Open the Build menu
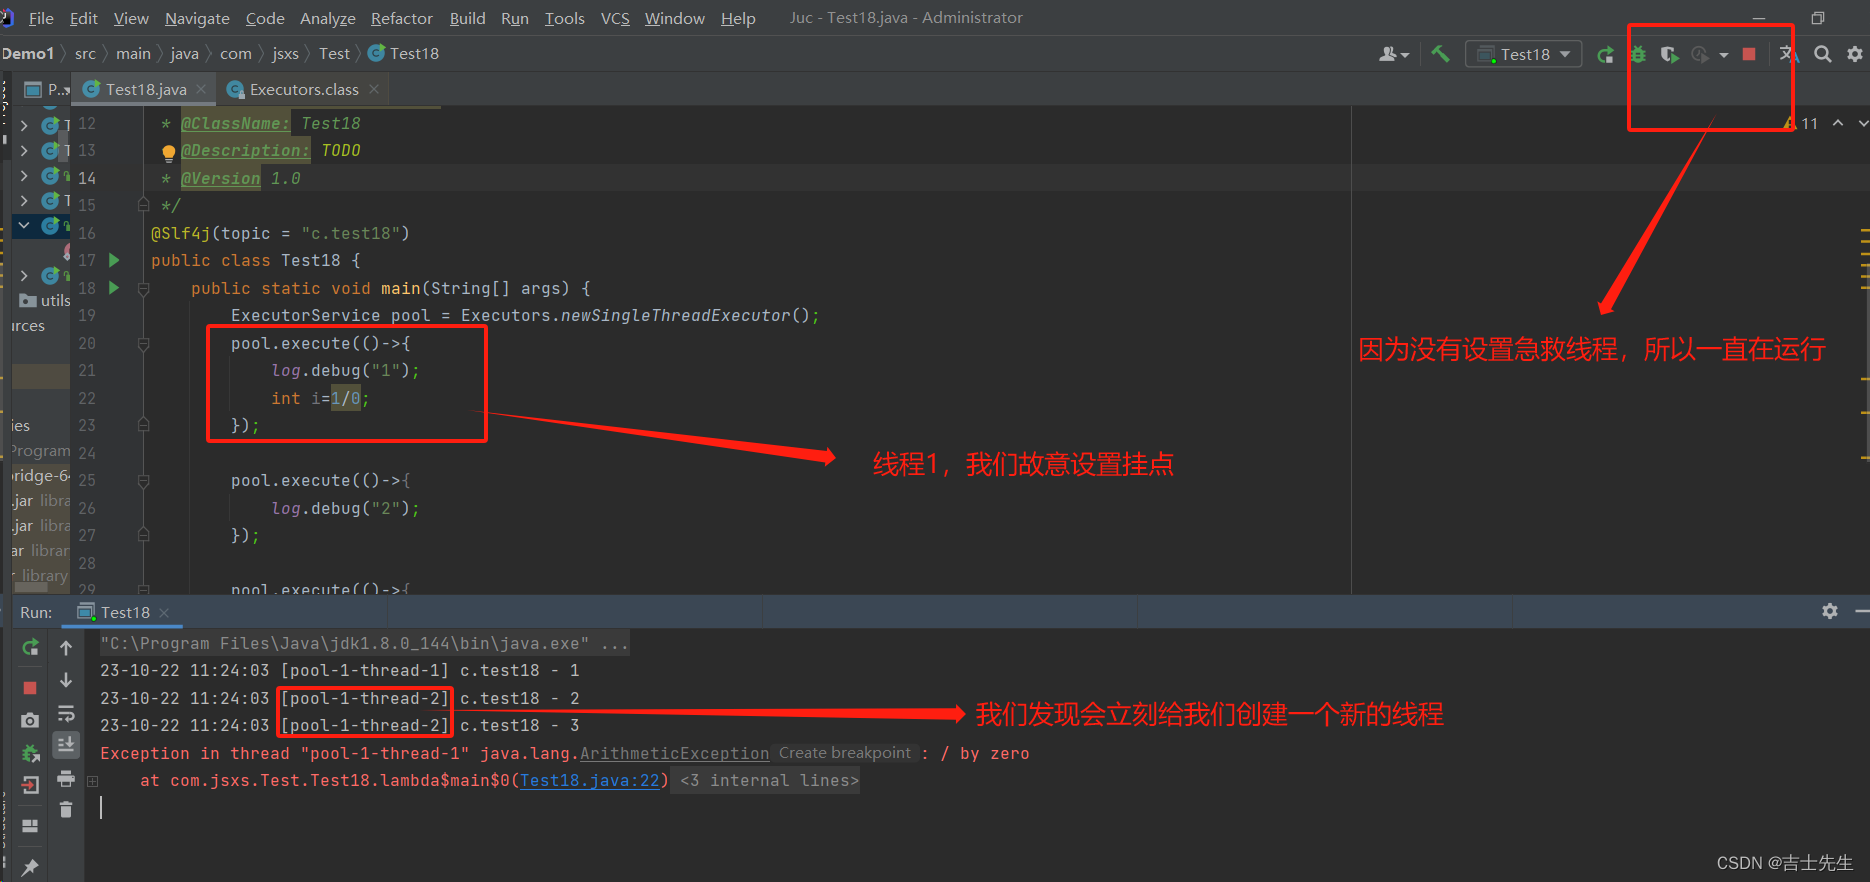1870x882 pixels. click(467, 18)
